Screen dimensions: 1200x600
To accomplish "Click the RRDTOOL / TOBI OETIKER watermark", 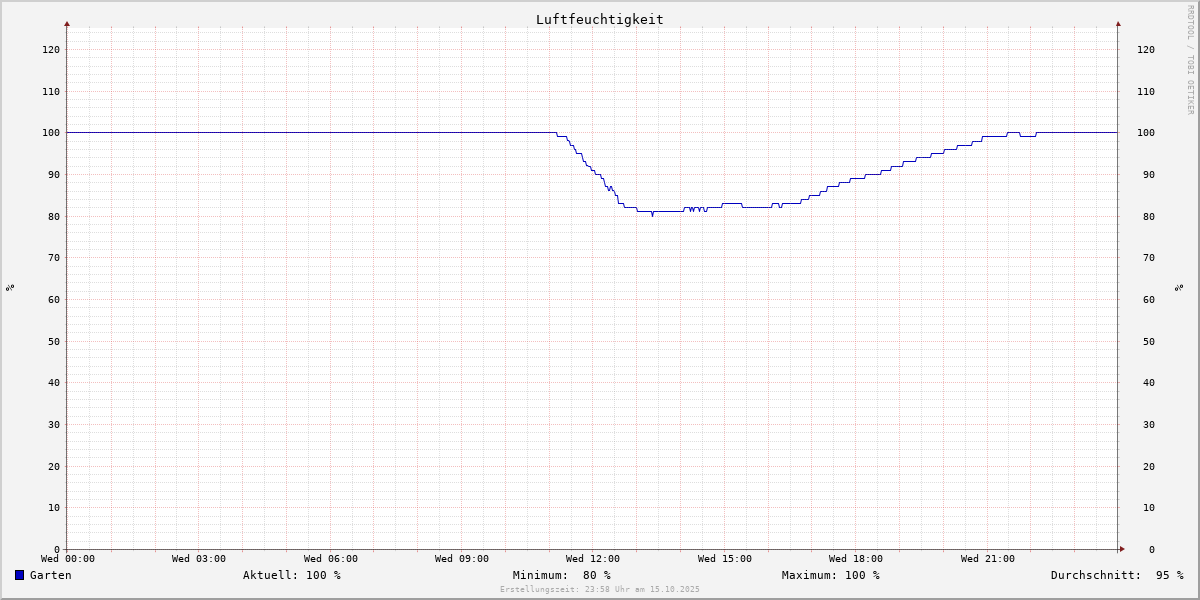I will pos(1190,59).
